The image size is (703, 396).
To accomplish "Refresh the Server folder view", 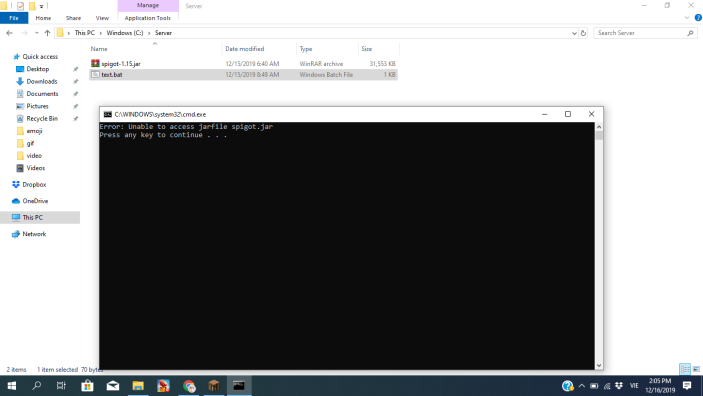I will (x=583, y=33).
